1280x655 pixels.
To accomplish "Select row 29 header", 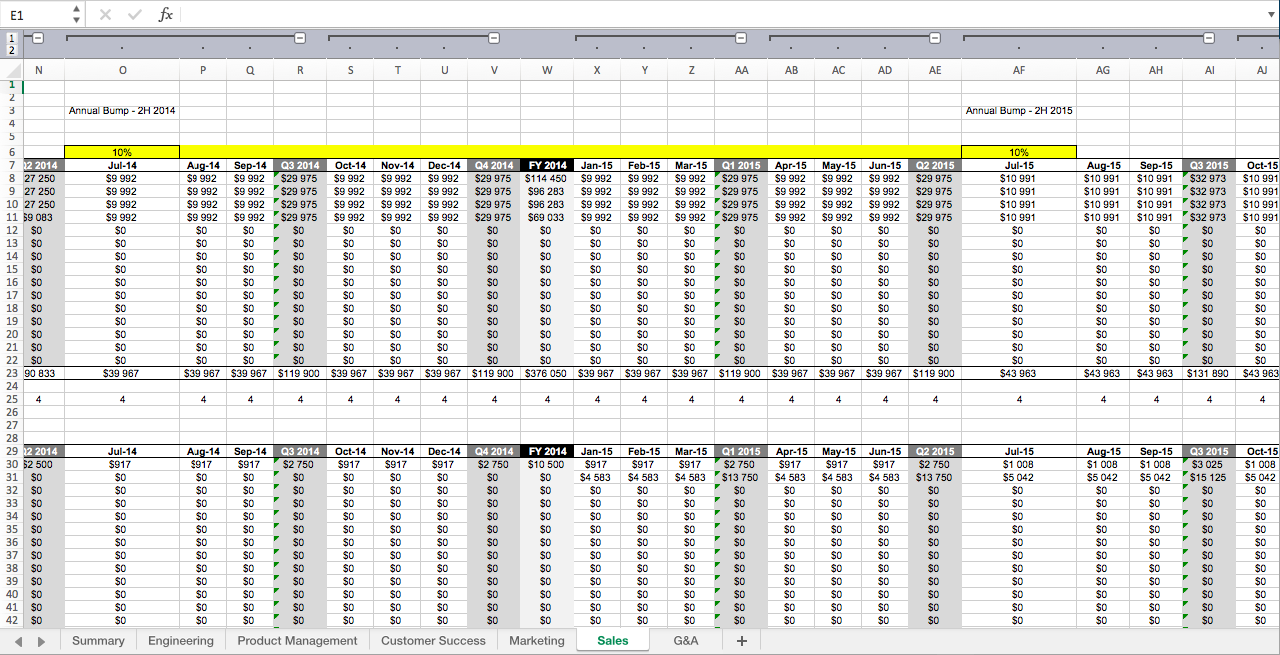I will point(11,452).
